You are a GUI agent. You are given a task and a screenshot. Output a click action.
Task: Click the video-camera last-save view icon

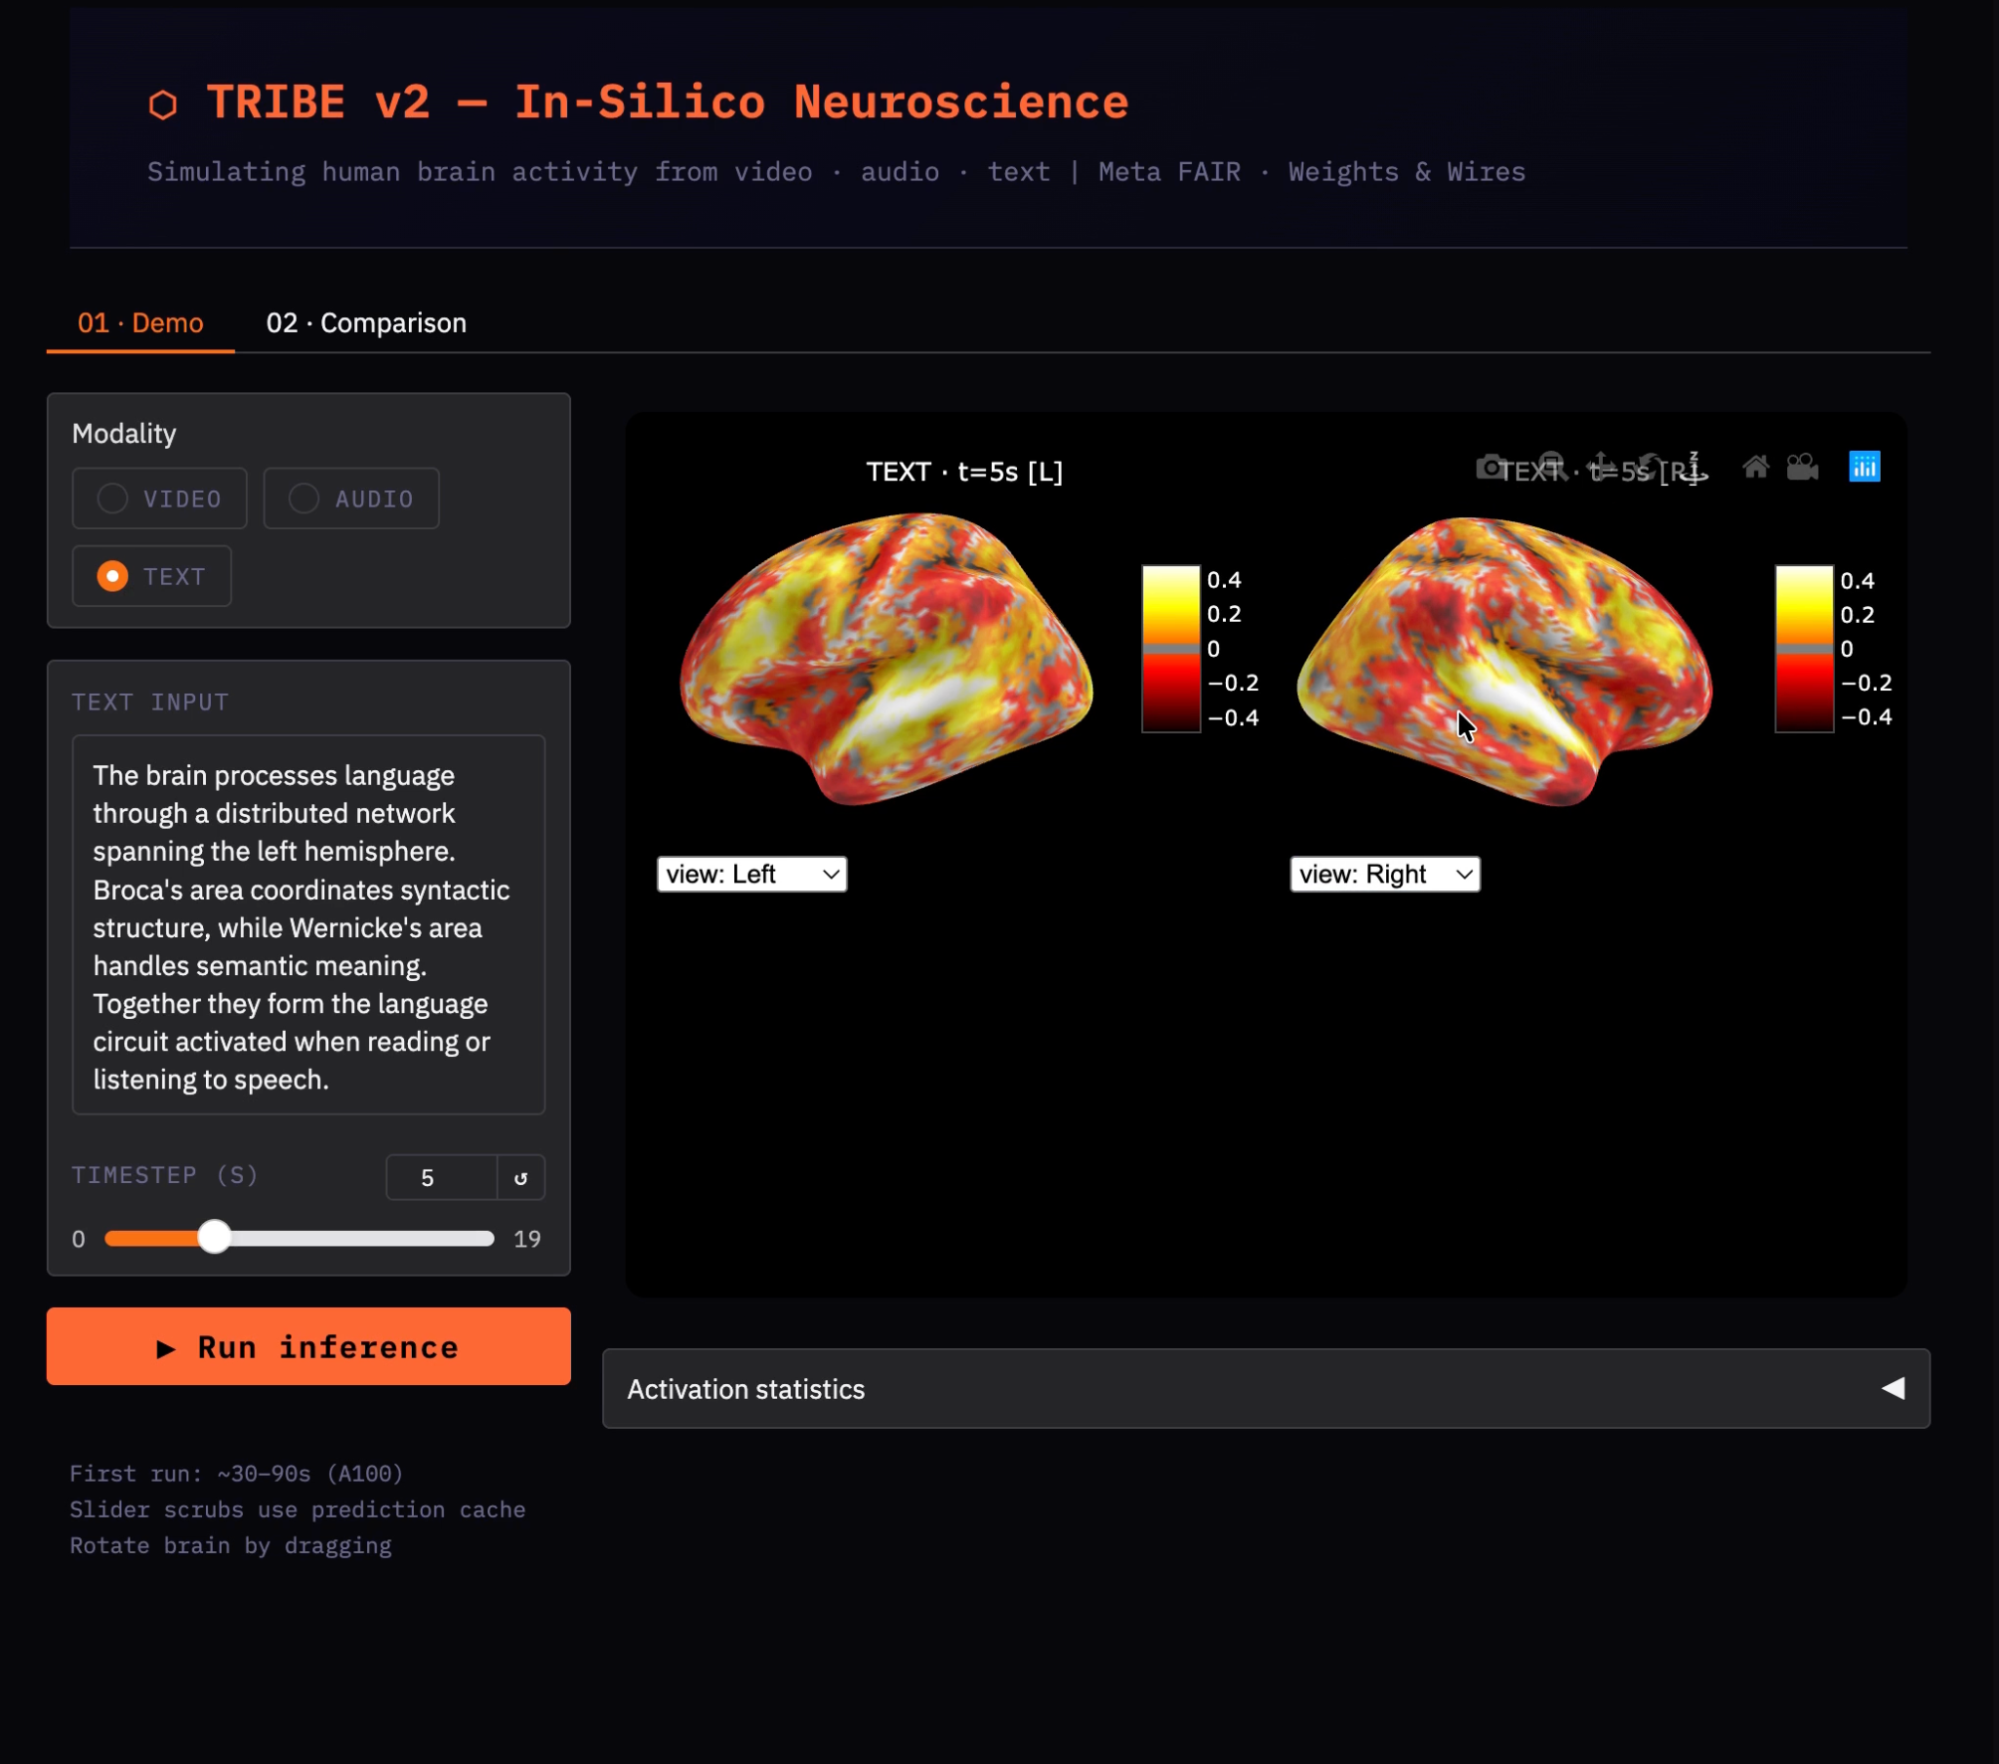(x=1802, y=467)
